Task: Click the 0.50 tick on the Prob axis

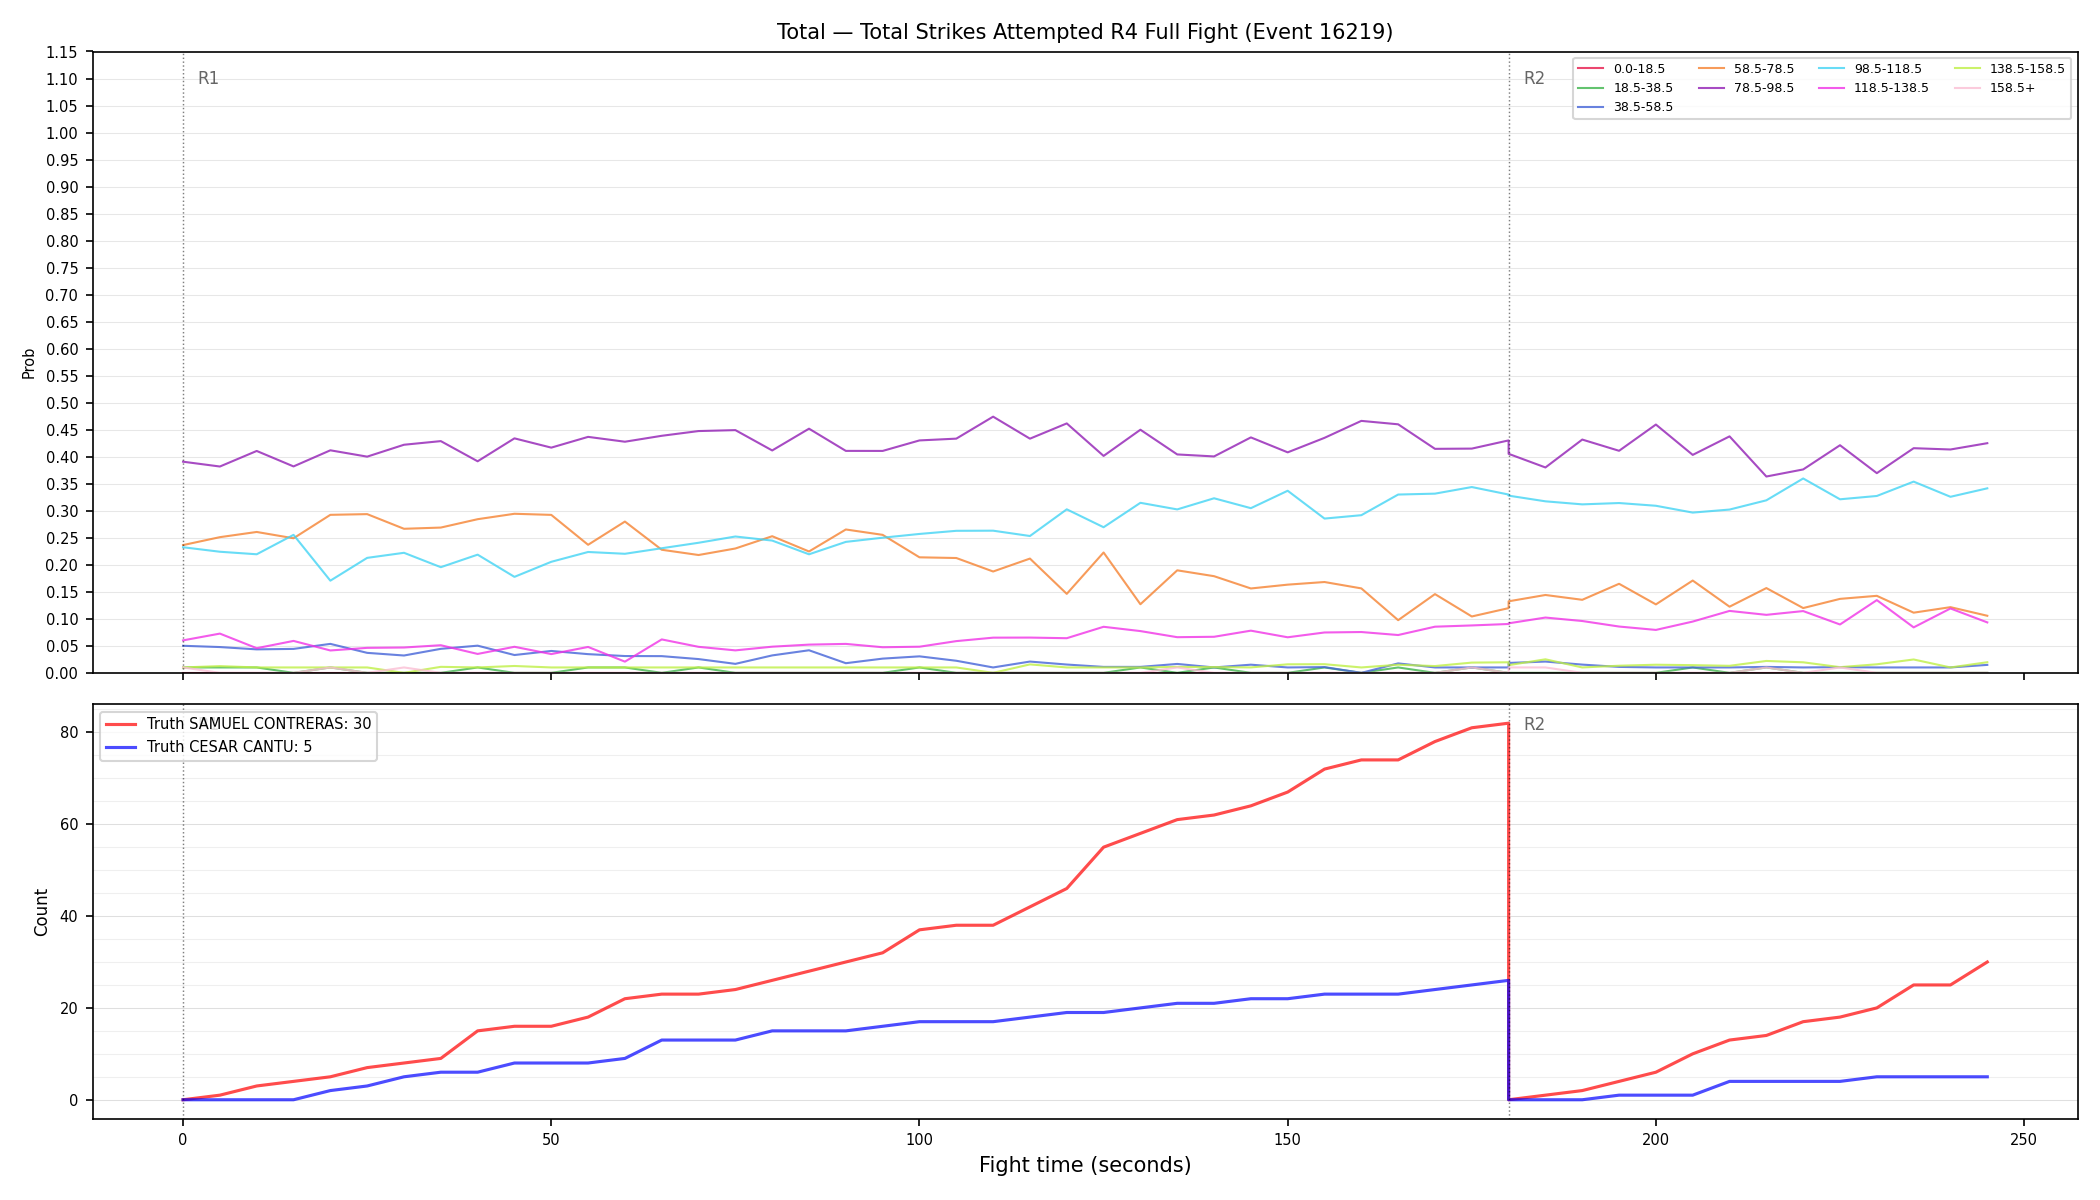Action: tap(62, 403)
